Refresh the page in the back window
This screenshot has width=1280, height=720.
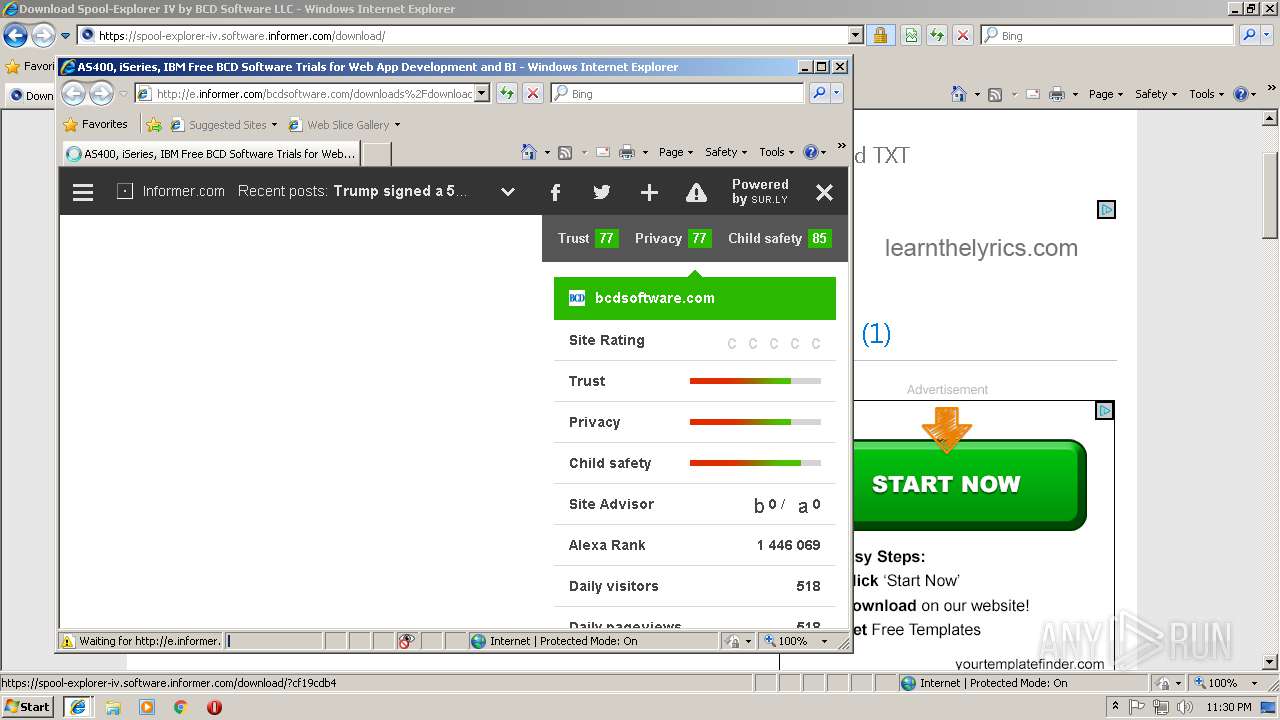point(937,35)
